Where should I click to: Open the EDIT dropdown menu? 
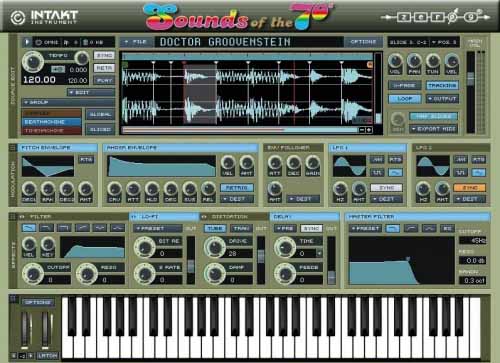[x=91, y=92]
